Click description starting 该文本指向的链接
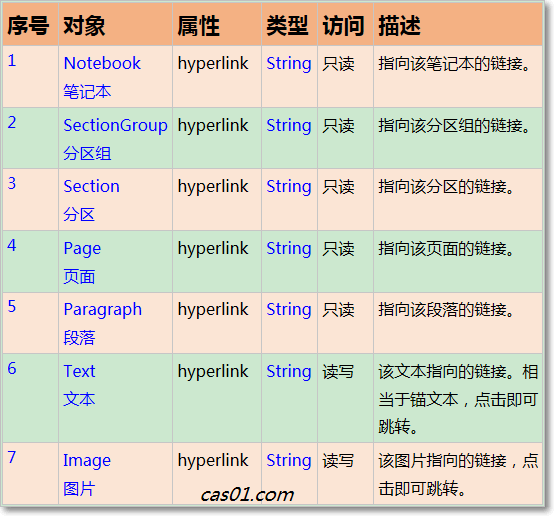This screenshot has width=554, height=516. [x=458, y=399]
